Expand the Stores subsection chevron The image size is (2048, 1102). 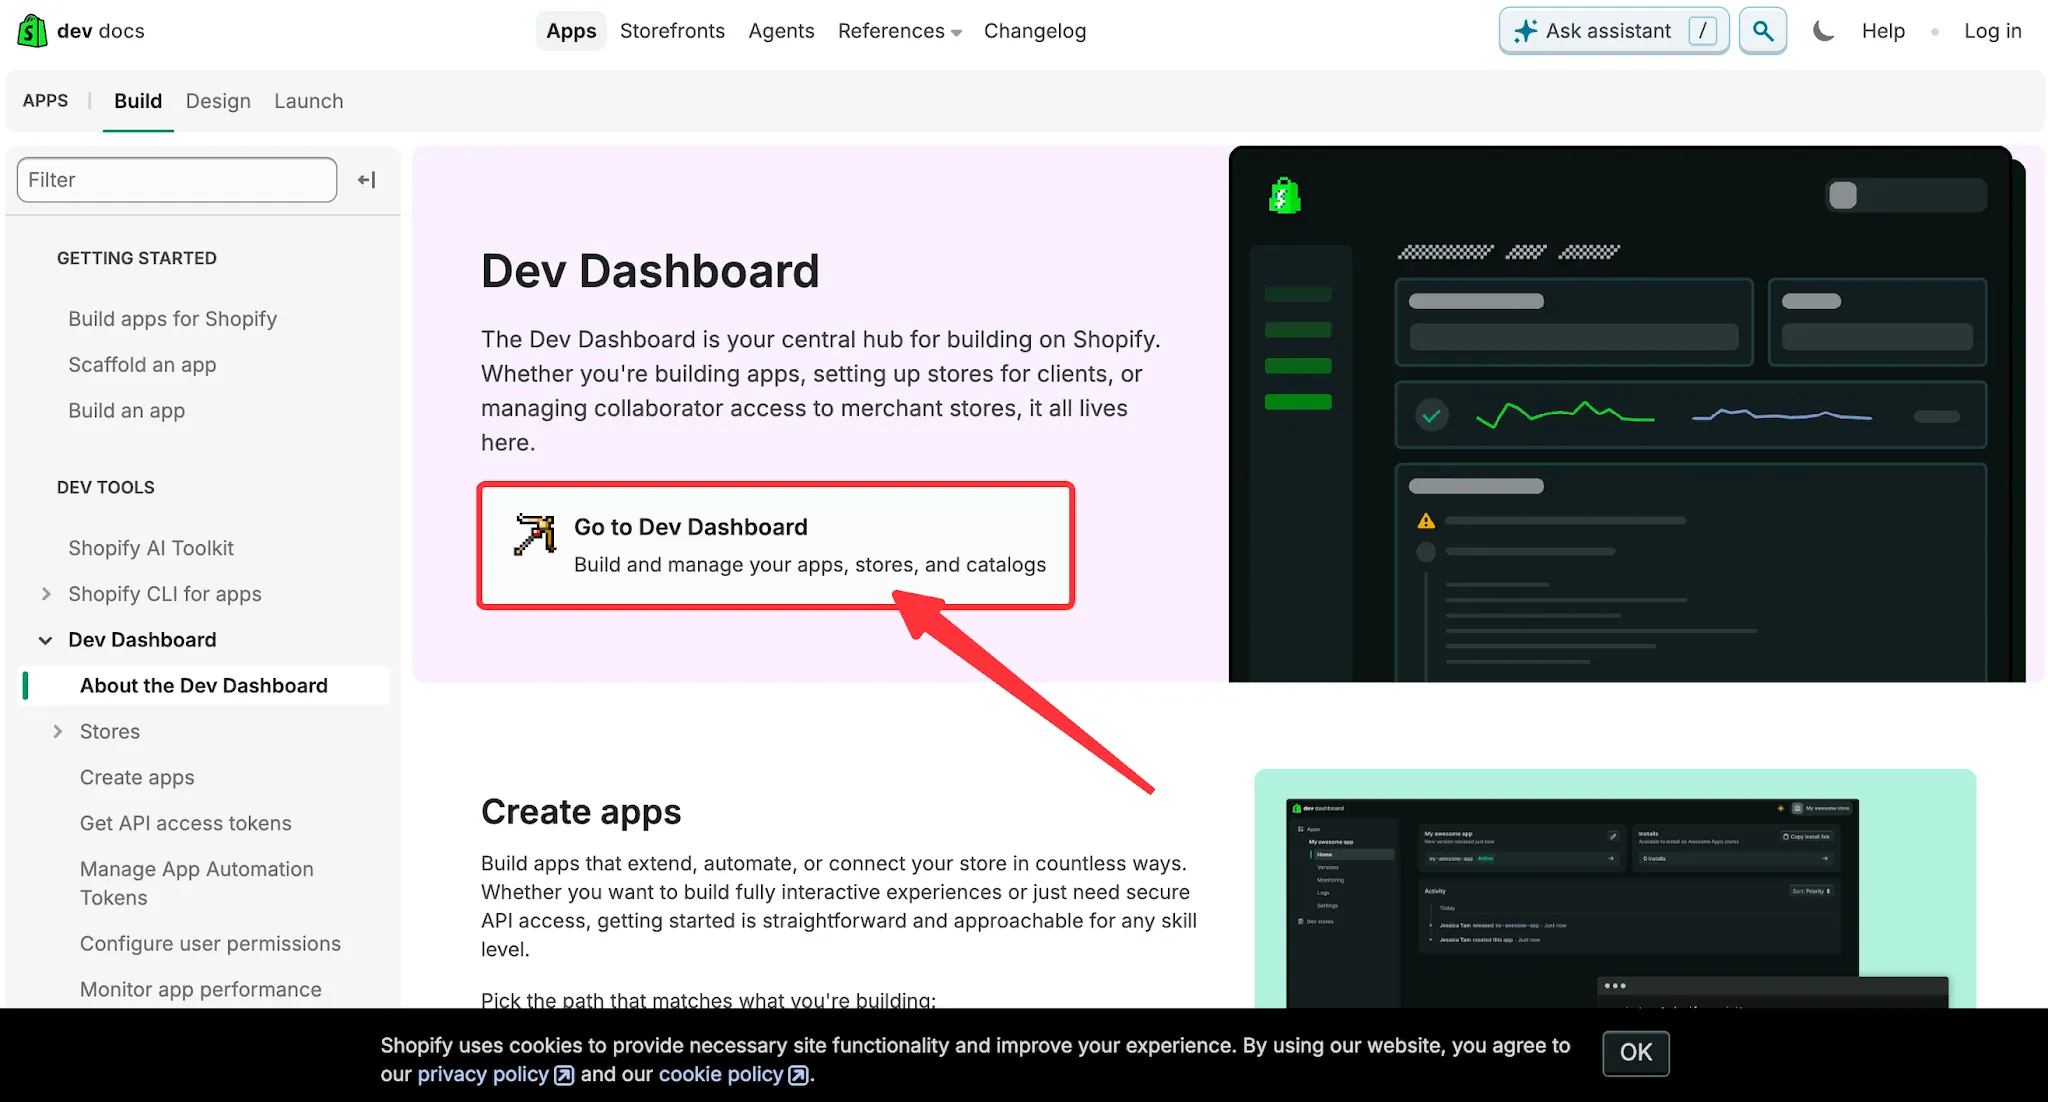(x=58, y=732)
